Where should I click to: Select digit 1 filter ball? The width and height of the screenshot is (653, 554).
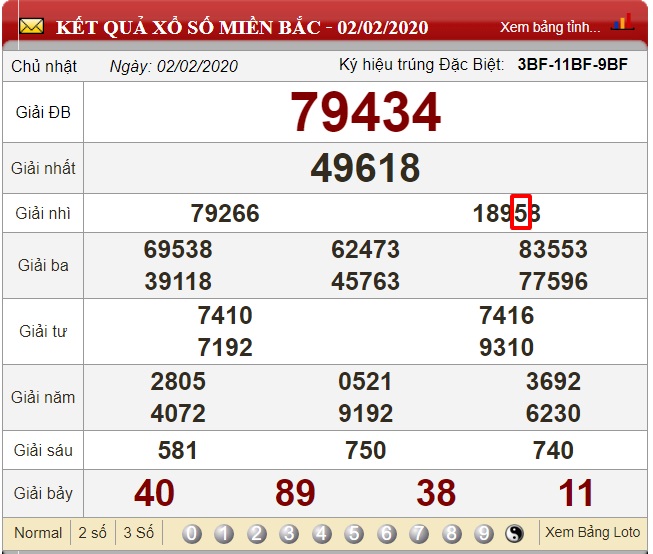[224, 533]
